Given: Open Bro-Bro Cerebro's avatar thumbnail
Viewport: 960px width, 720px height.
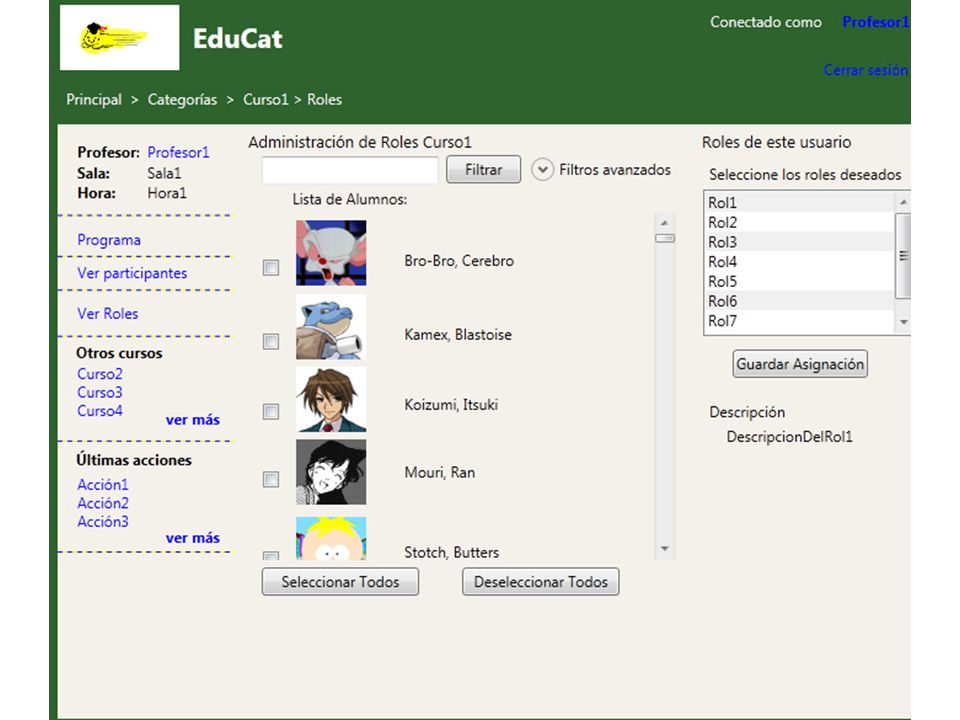Looking at the screenshot, I should (331, 253).
